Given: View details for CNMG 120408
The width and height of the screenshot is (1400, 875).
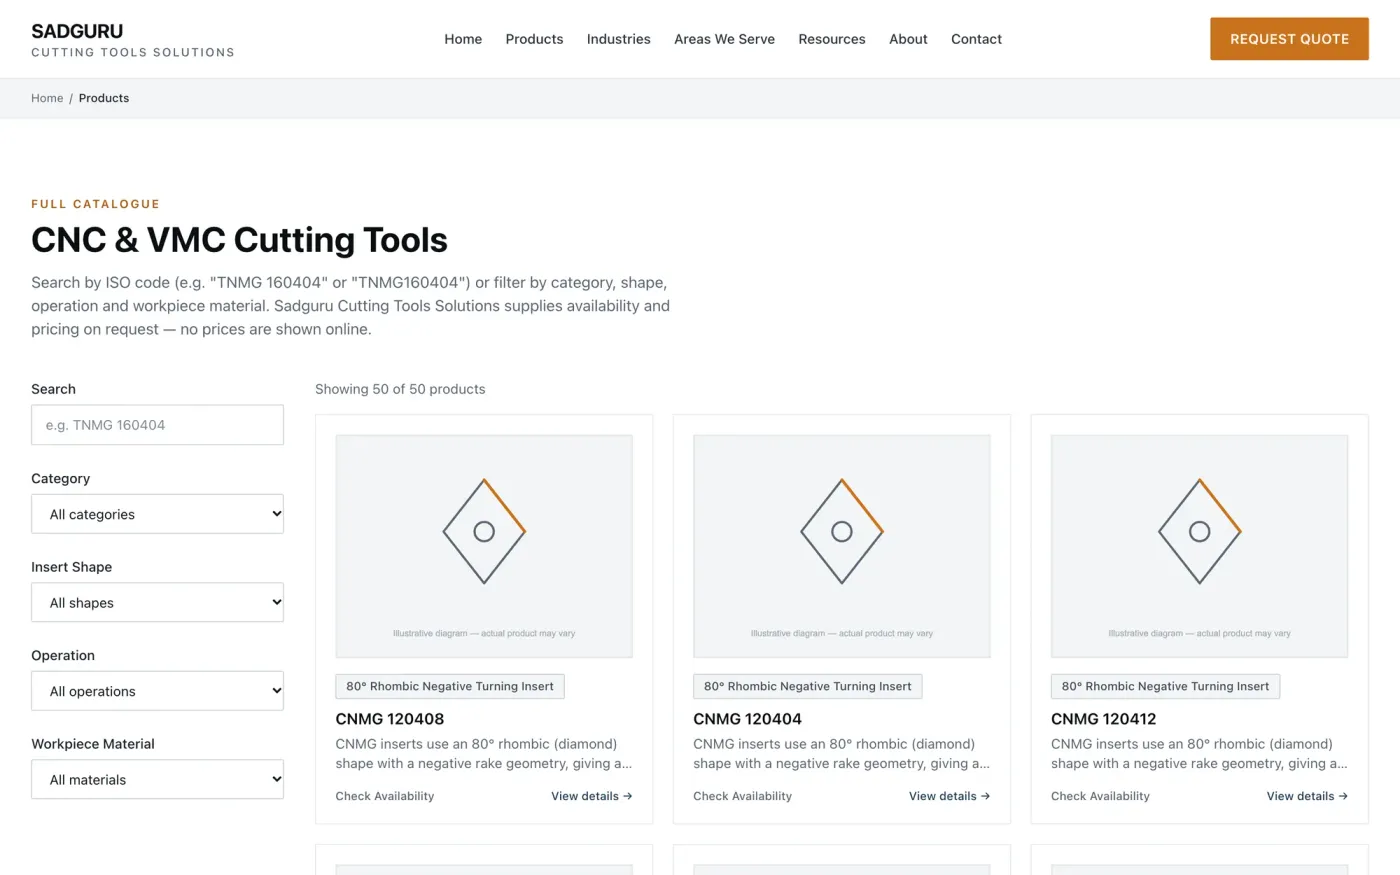Looking at the screenshot, I should pyautogui.click(x=592, y=796).
